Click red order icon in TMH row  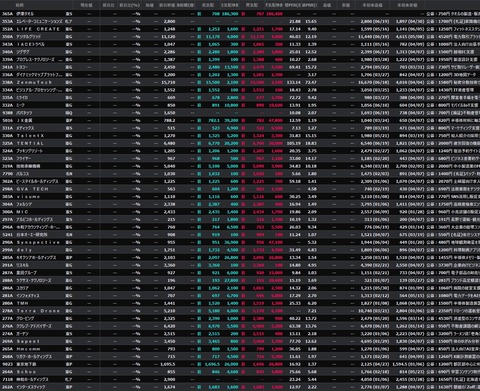coord(243,303)
